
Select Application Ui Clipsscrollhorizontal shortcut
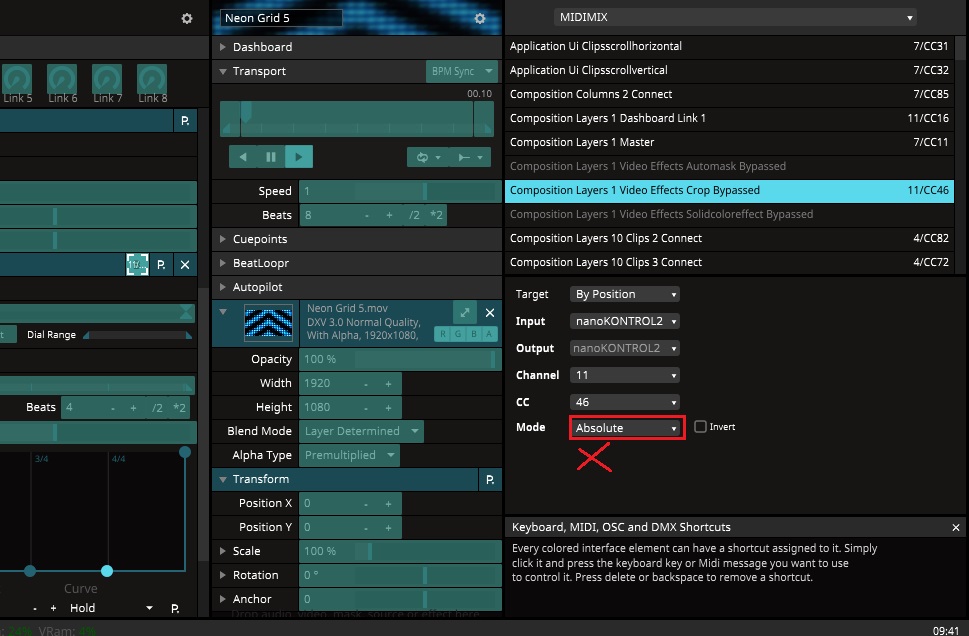click(x=729, y=46)
